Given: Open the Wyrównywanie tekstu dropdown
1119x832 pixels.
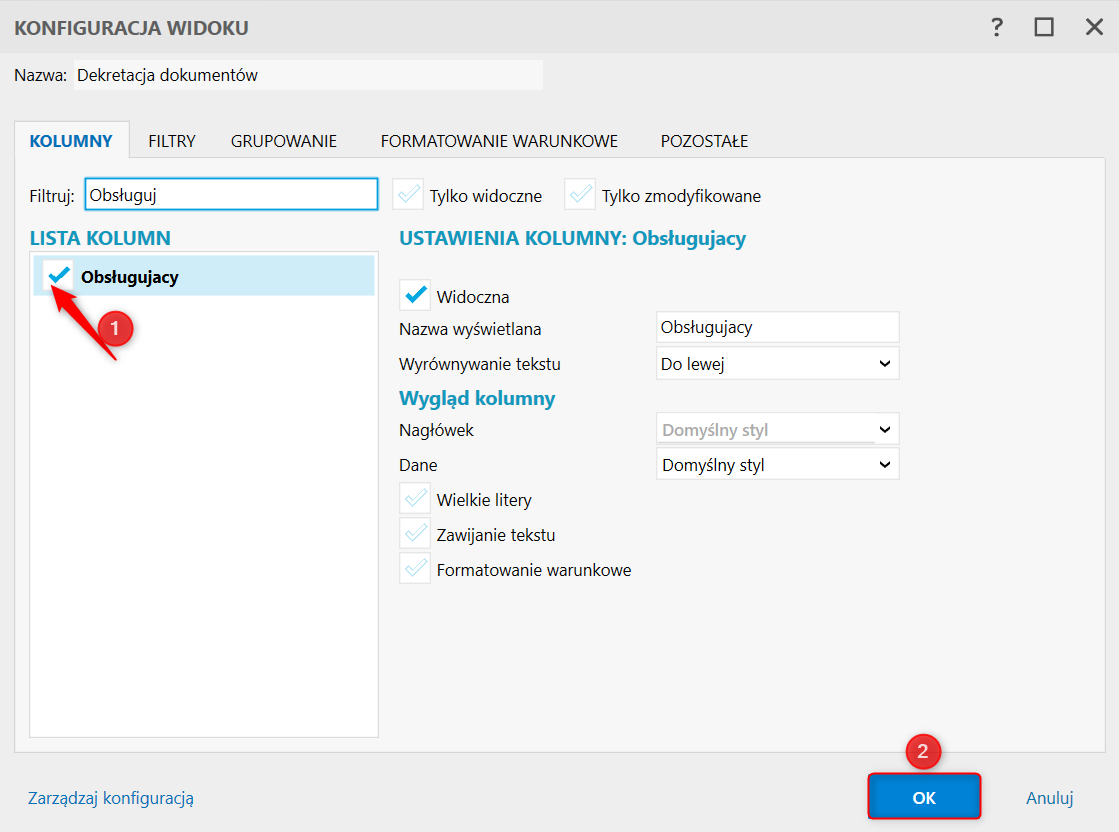Looking at the screenshot, I should [x=777, y=364].
